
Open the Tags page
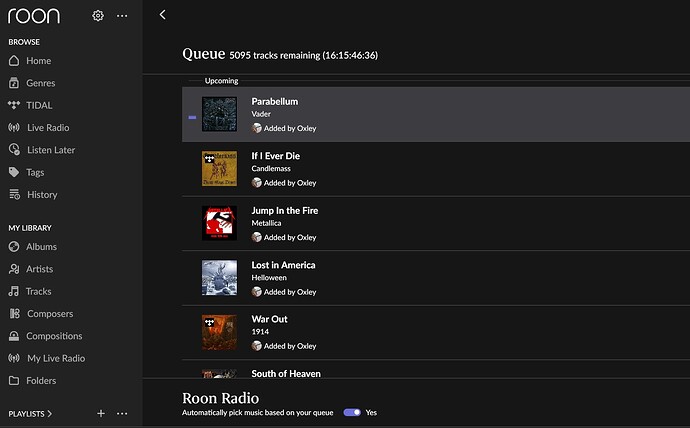click(x=37, y=172)
